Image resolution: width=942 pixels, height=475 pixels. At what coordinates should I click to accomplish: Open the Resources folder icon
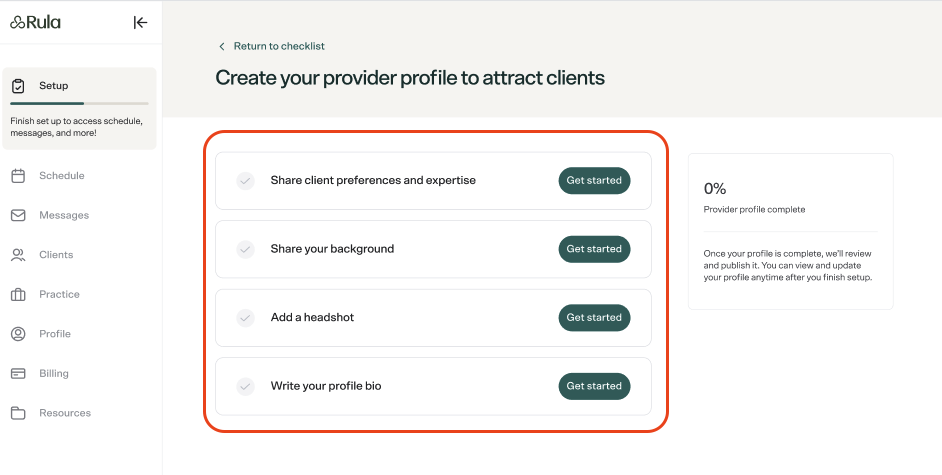click(19, 413)
